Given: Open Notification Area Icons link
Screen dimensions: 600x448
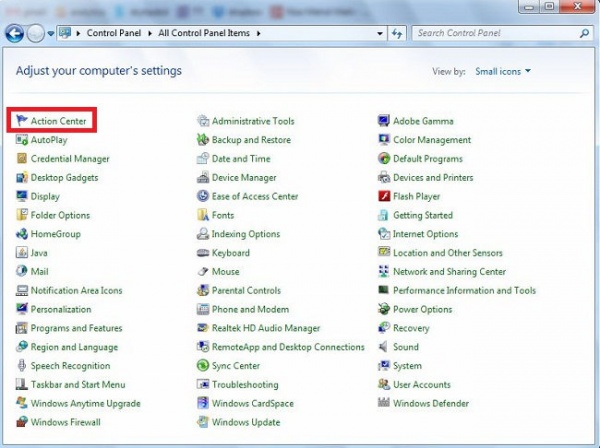Looking at the screenshot, I should [x=77, y=290].
